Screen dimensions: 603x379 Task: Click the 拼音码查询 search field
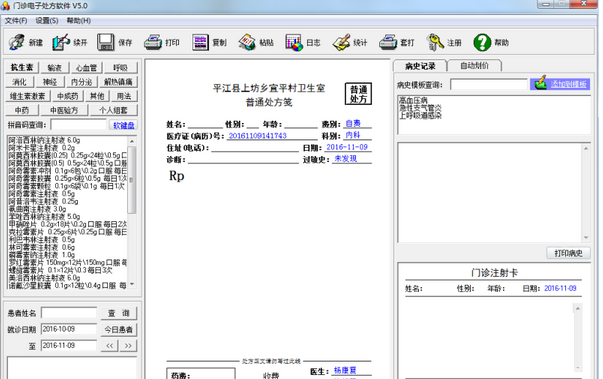[x=78, y=125]
